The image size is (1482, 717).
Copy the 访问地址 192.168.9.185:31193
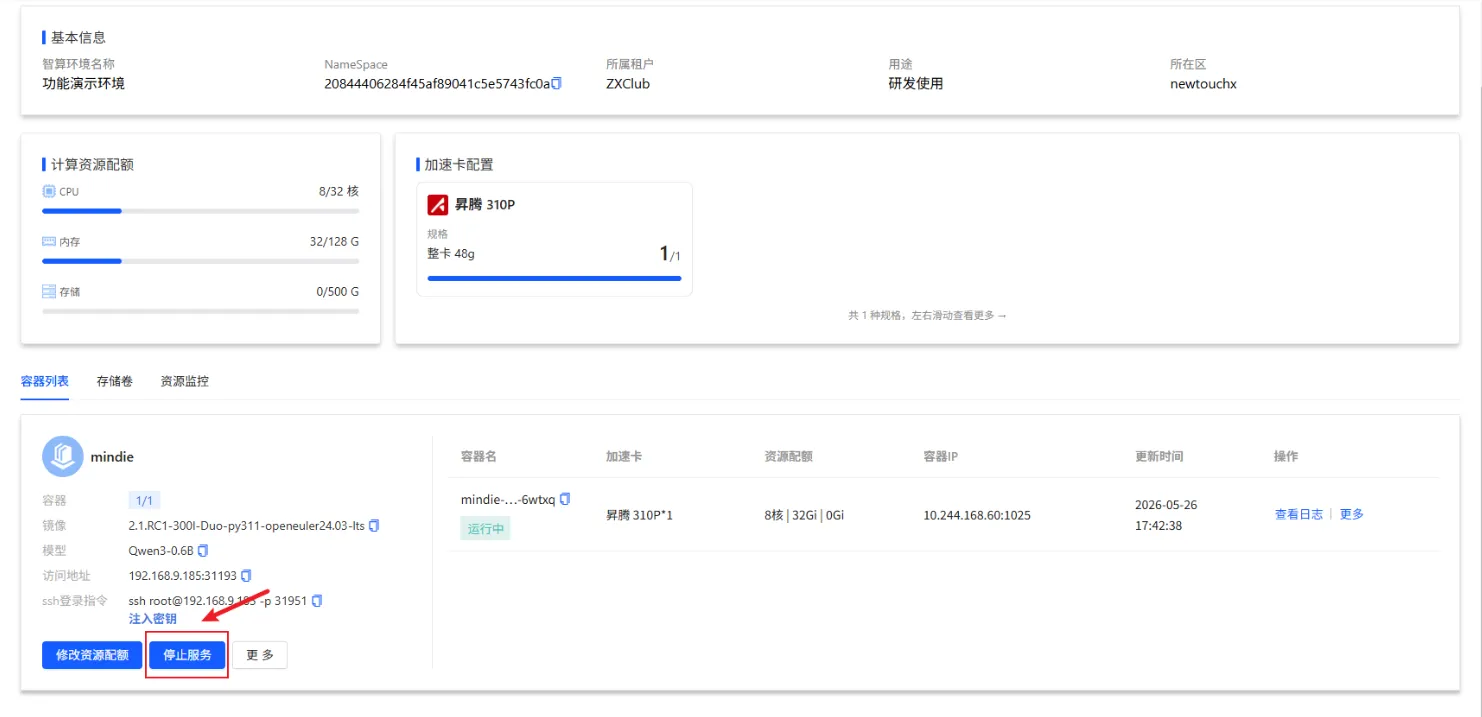tap(246, 575)
